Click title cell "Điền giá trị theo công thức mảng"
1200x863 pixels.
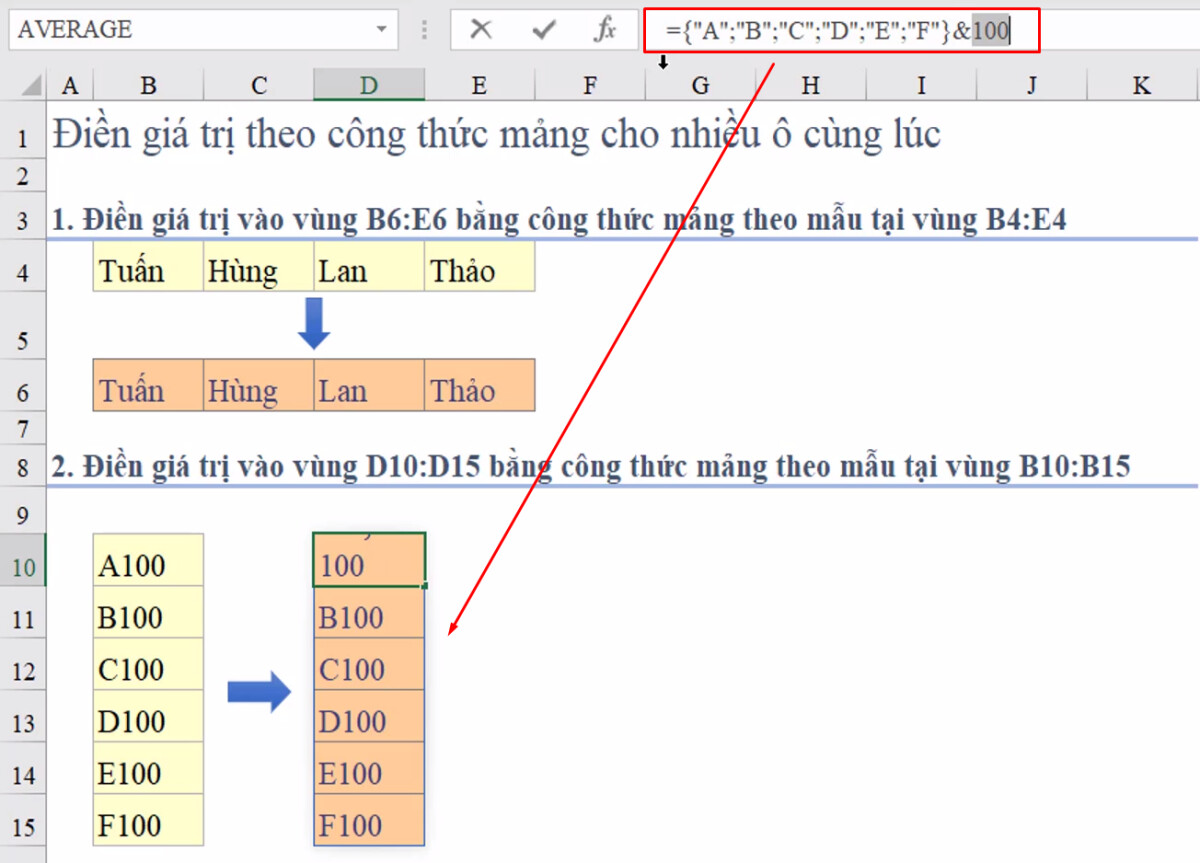[x=497, y=133]
